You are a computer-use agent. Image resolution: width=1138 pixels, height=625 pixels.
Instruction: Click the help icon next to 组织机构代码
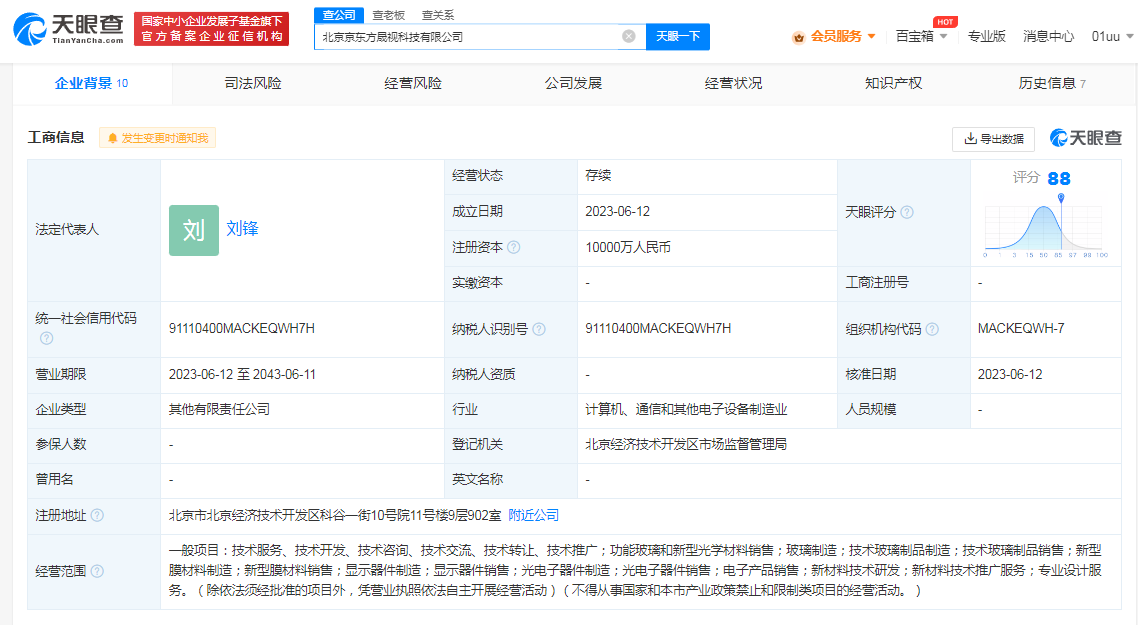(932, 330)
